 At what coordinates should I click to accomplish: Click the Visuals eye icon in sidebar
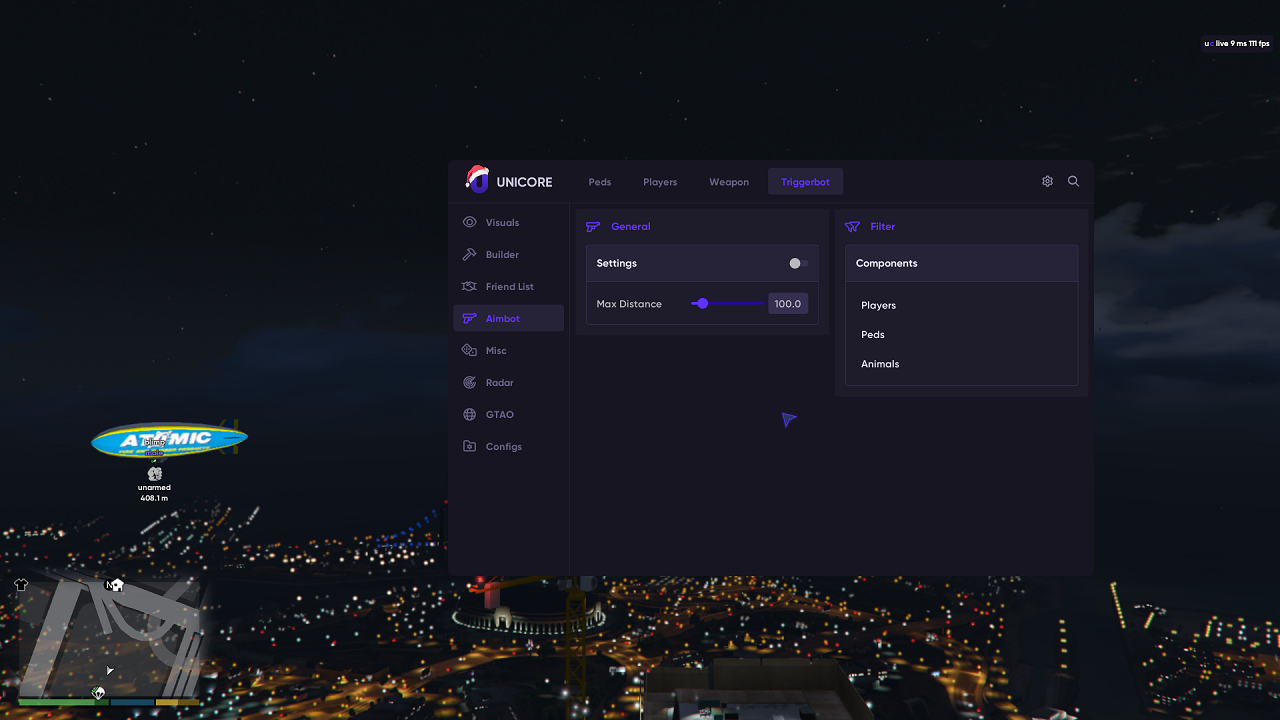click(469, 222)
